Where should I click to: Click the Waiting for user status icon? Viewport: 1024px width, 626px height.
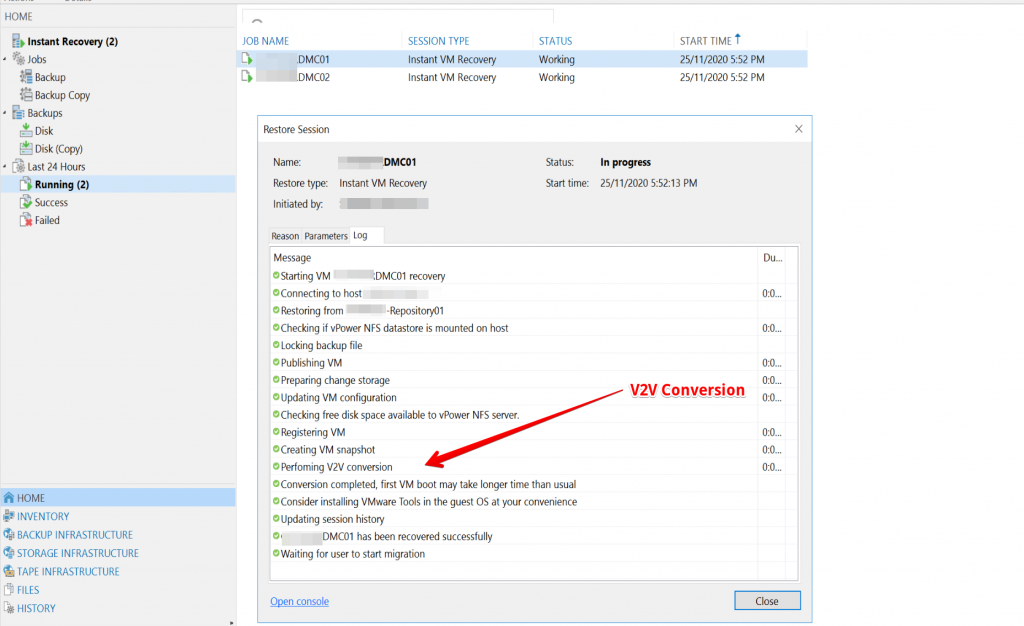tap(276, 553)
